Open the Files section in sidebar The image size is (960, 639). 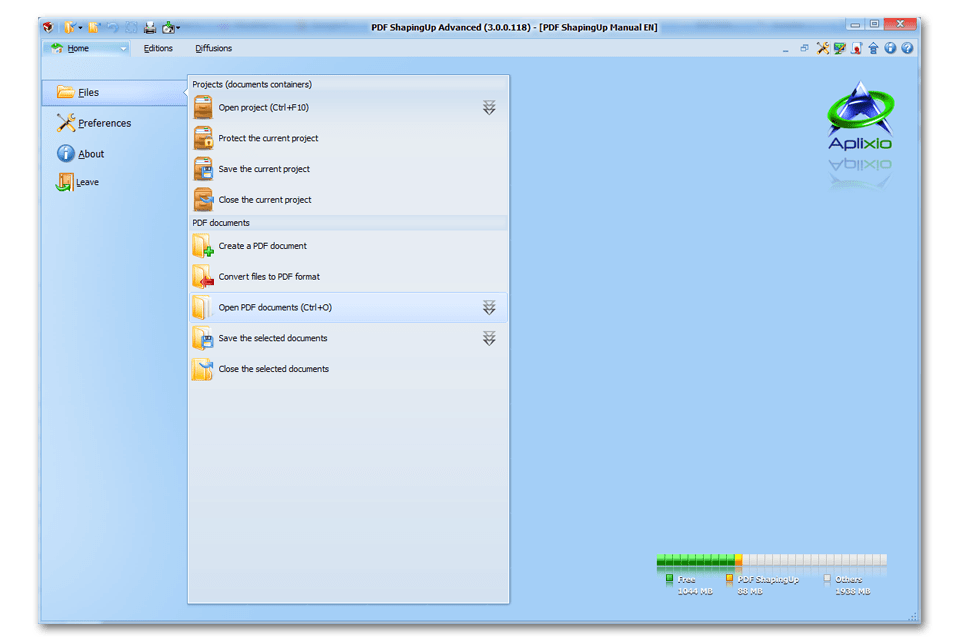[114, 92]
